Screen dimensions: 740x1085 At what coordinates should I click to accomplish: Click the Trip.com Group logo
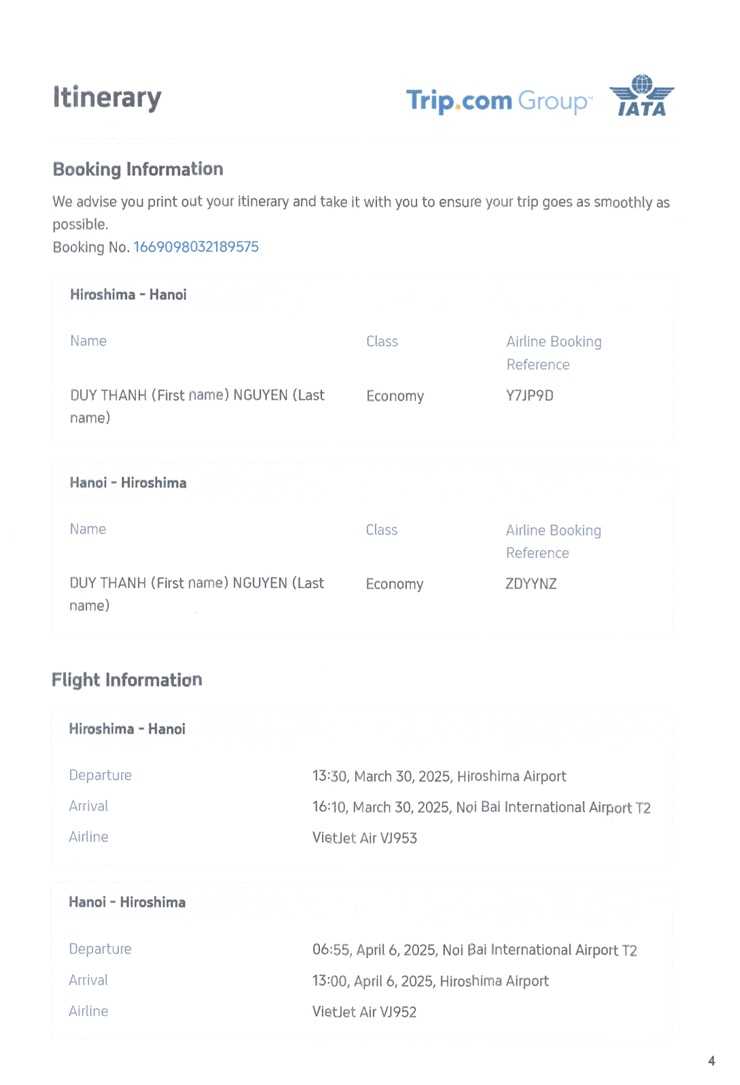pyautogui.click(x=498, y=101)
